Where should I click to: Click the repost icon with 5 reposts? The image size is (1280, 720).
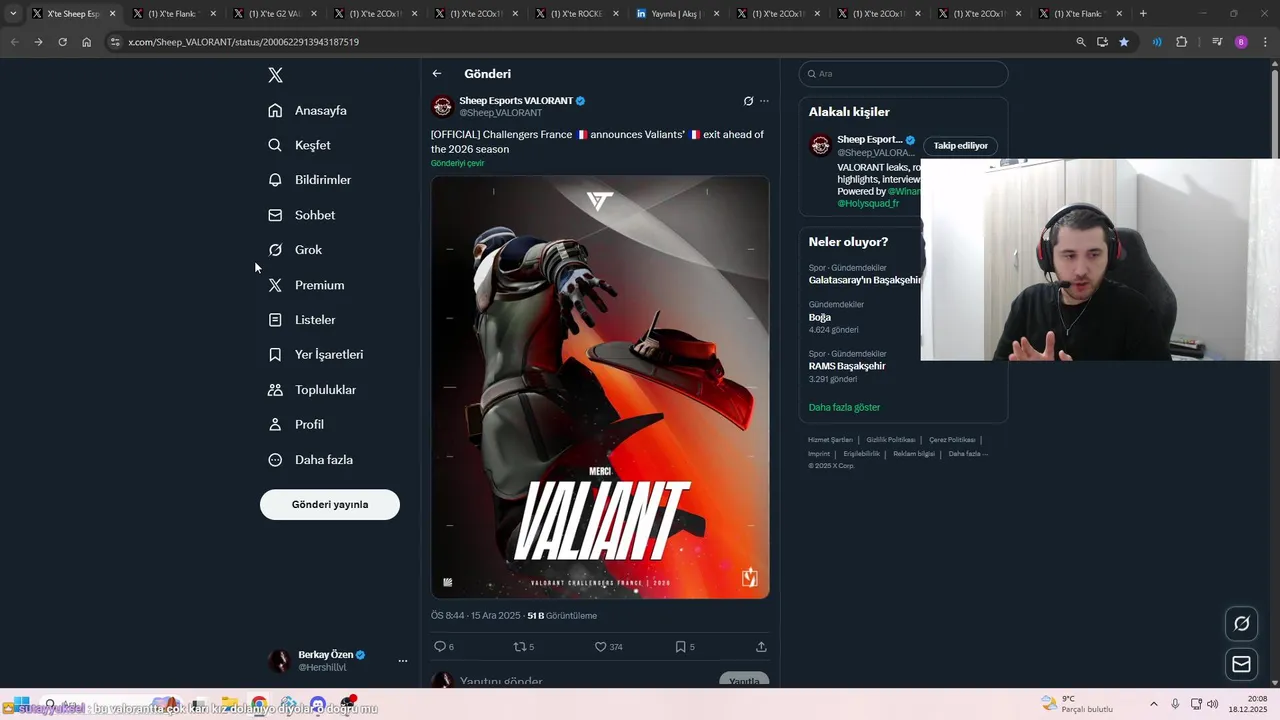pos(519,647)
